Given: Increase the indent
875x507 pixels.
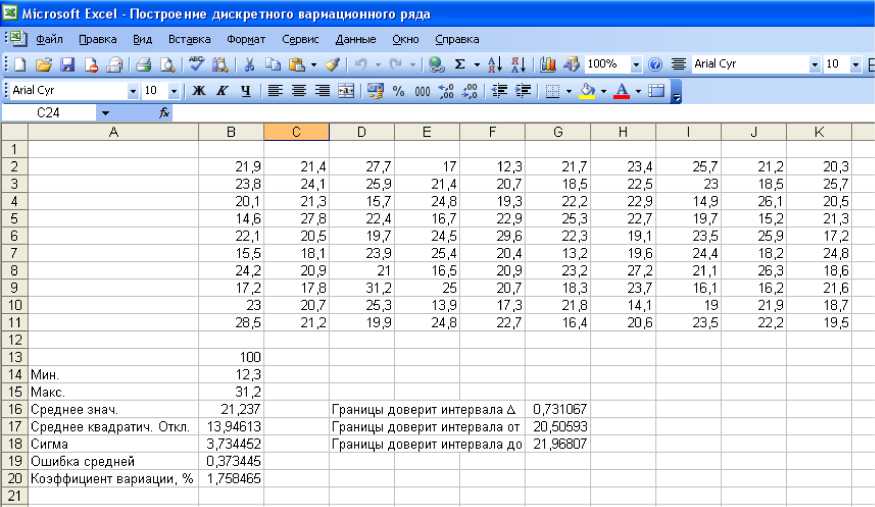Looking at the screenshot, I should point(523,90).
